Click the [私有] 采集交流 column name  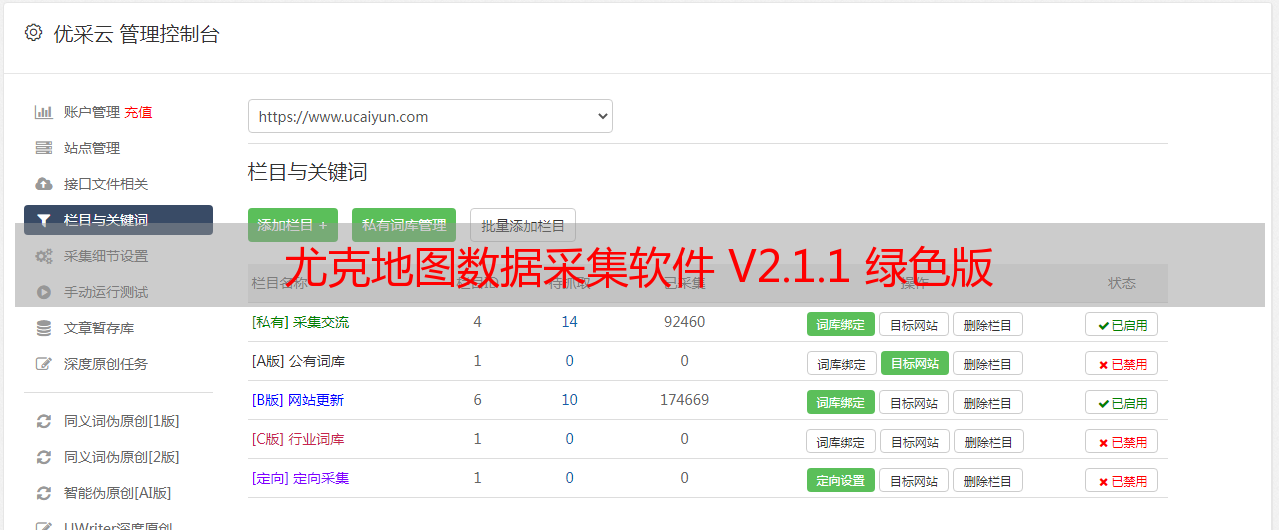click(x=300, y=322)
